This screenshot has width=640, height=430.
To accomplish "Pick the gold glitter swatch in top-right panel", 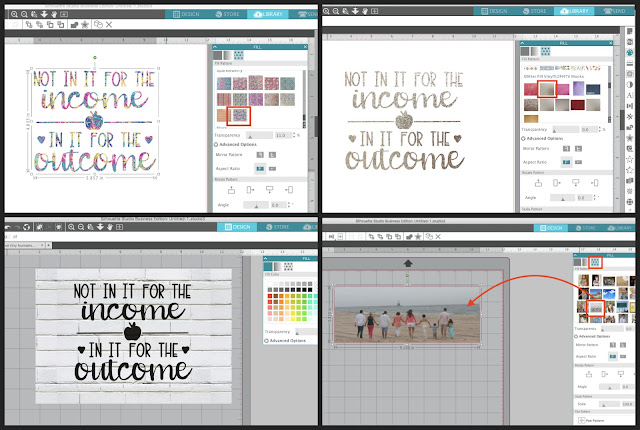I will [531, 119].
